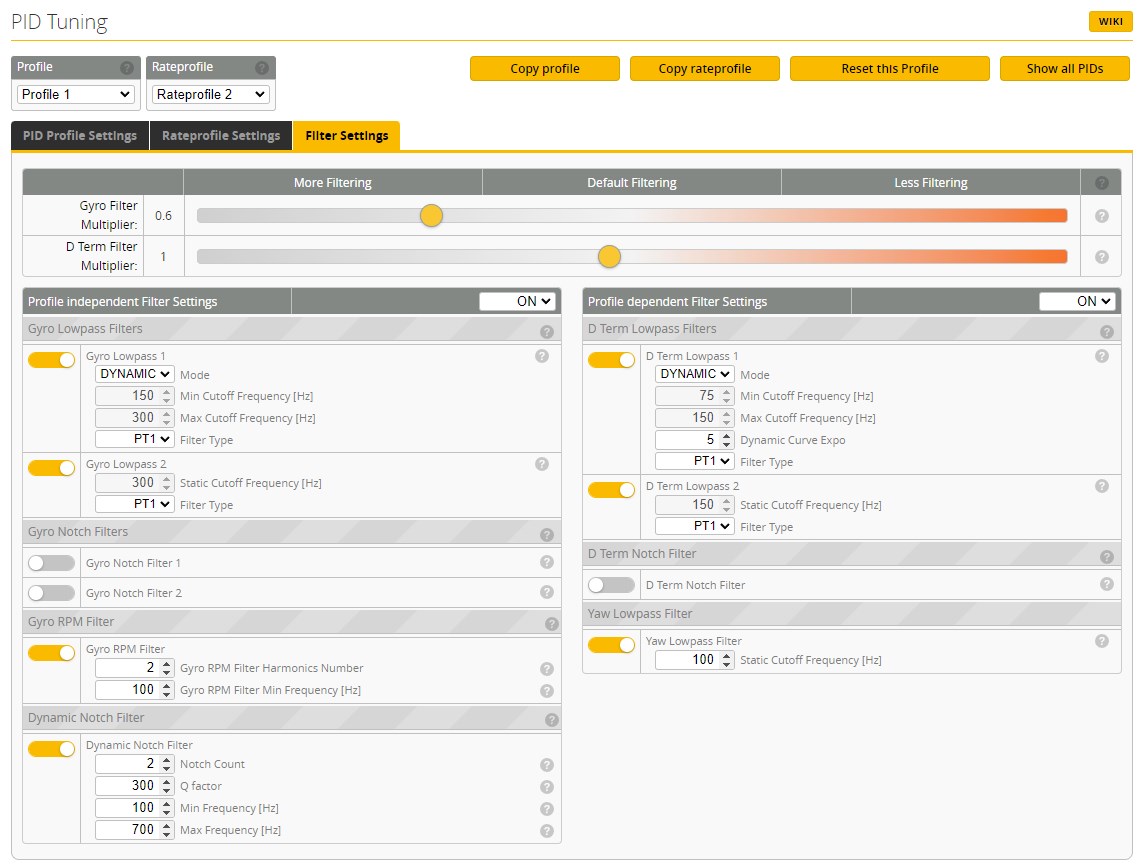Click the Copy profile button
The image size is (1139, 865).
point(545,69)
